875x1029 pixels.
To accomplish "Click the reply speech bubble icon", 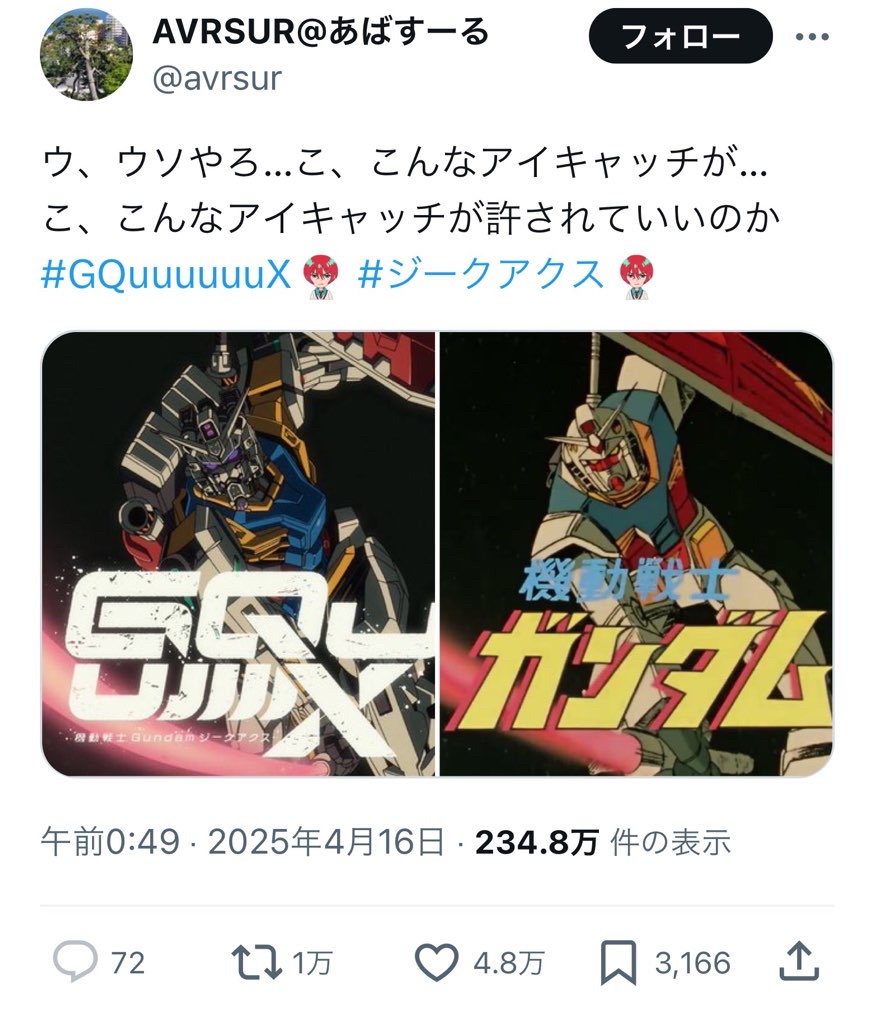I will pos(75,962).
